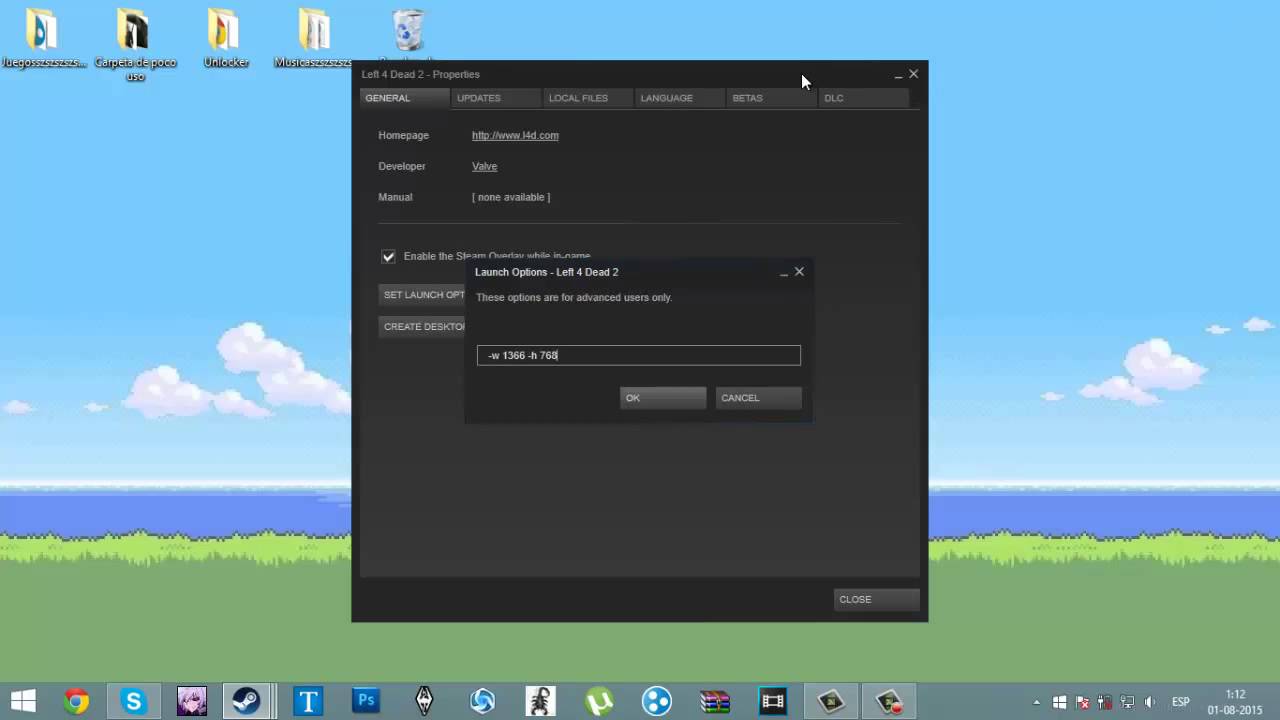Viewport: 1280px width, 720px height.
Task: Click the volume speaker tray icon
Action: pyautogui.click(x=1150, y=702)
